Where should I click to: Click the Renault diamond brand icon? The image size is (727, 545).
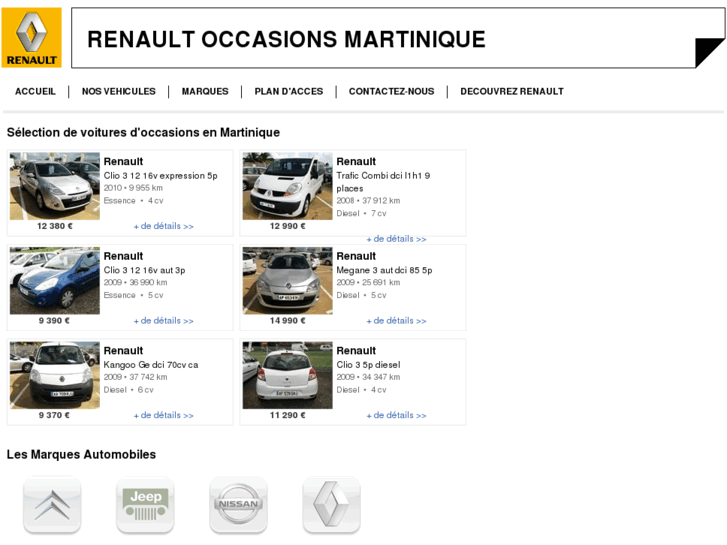(331, 505)
